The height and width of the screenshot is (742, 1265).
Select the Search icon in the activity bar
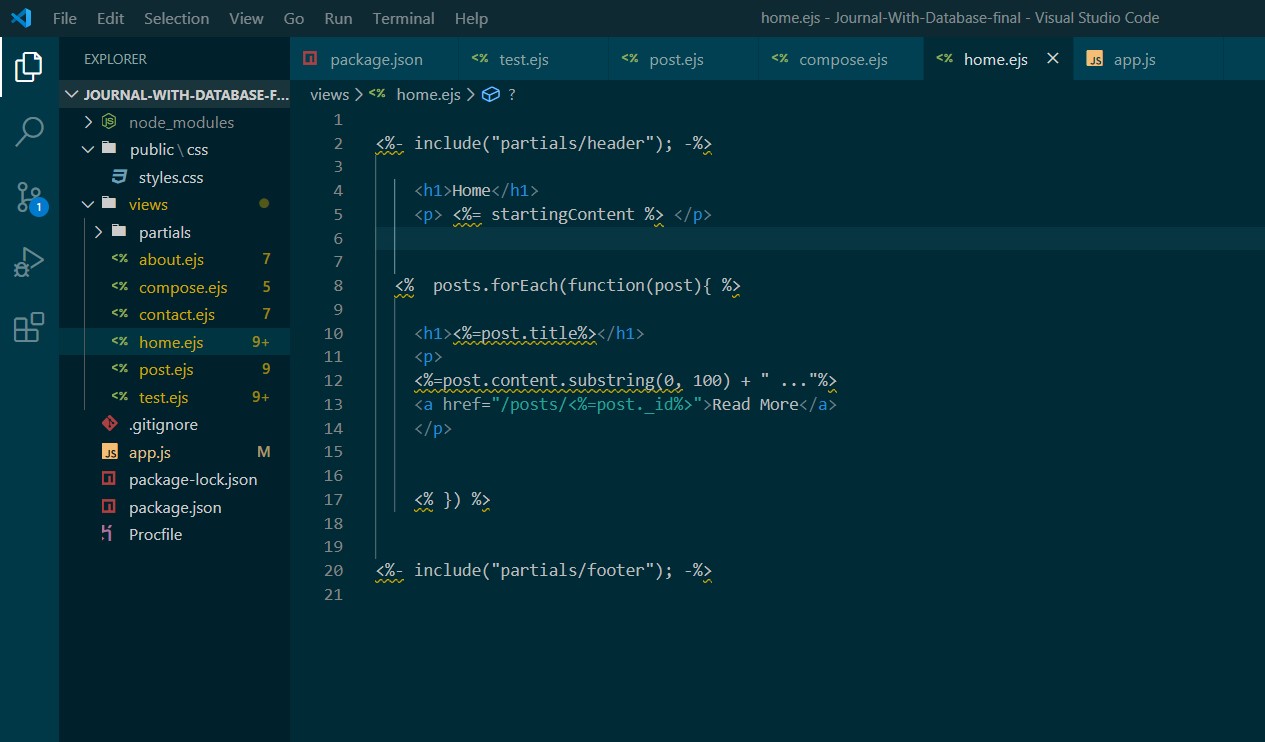tap(27, 130)
